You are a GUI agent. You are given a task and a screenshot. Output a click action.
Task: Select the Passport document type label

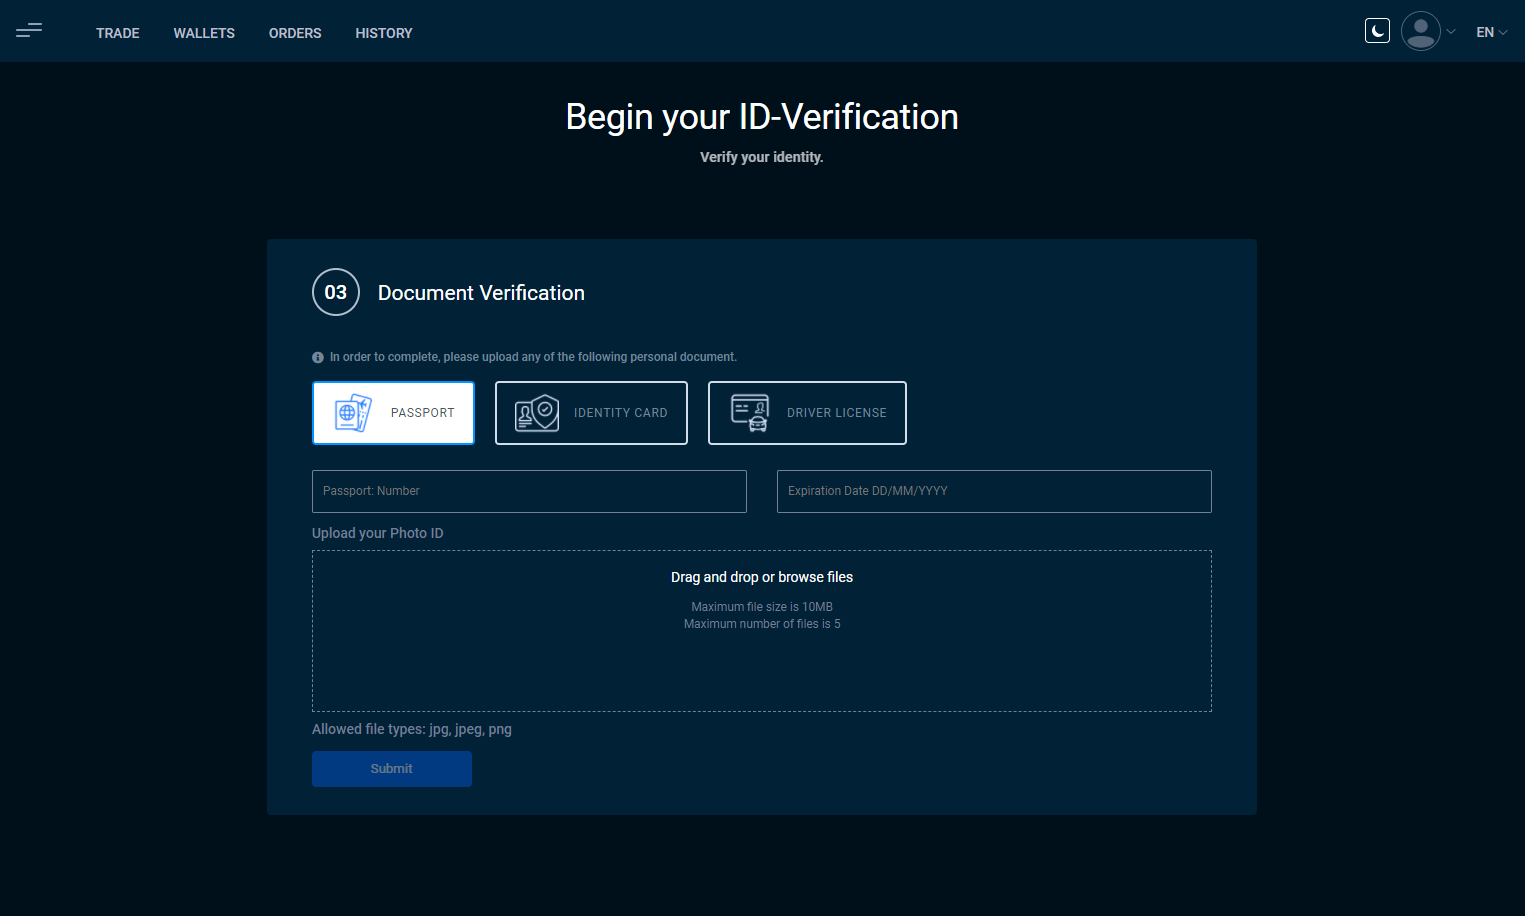tap(422, 413)
